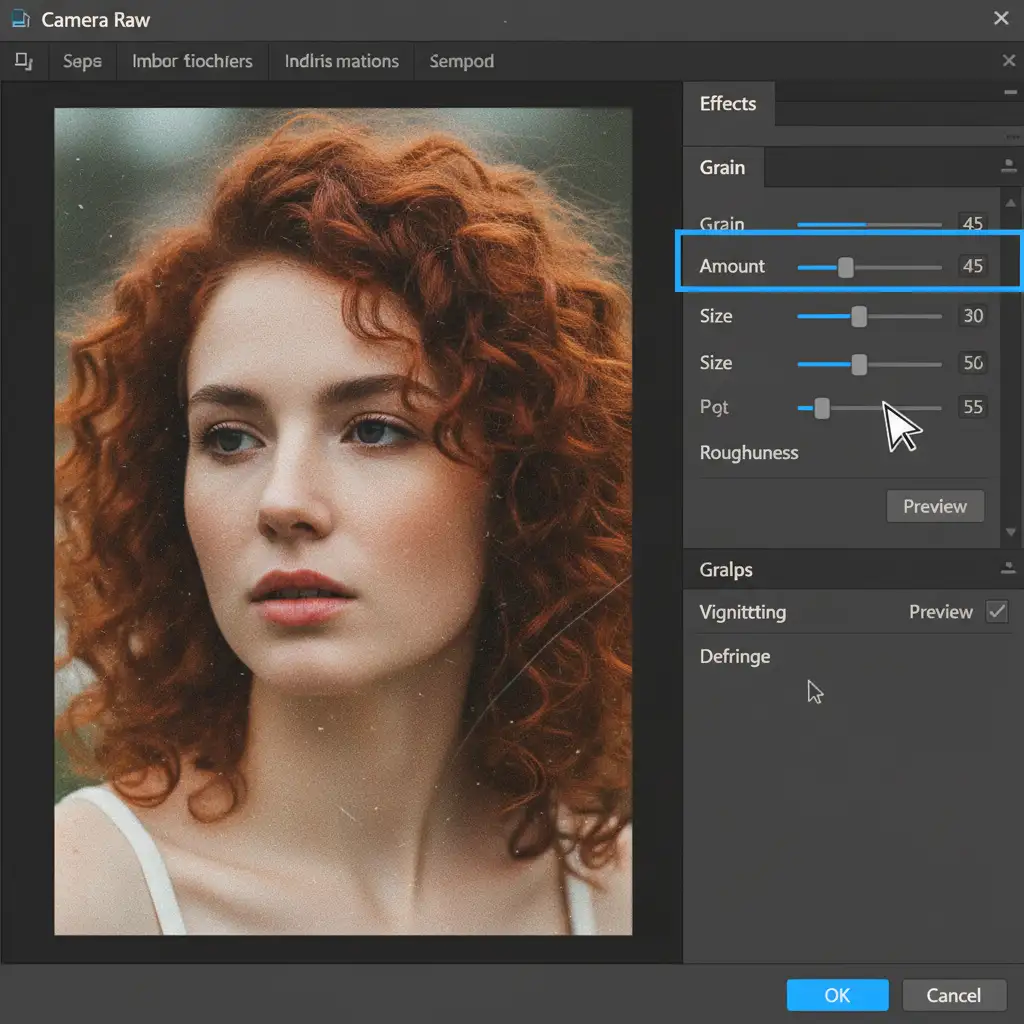Click the Preview button under Roughuness
The width and height of the screenshot is (1024, 1024).
click(x=935, y=506)
